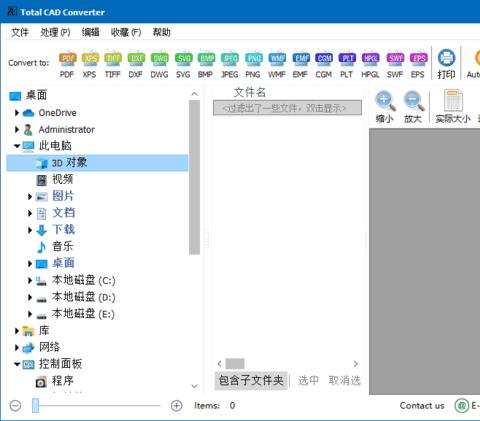Expand 桌面 subfolder under 此电脑
Image resolution: width=480 pixels, height=421 pixels.
pos(30,264)
